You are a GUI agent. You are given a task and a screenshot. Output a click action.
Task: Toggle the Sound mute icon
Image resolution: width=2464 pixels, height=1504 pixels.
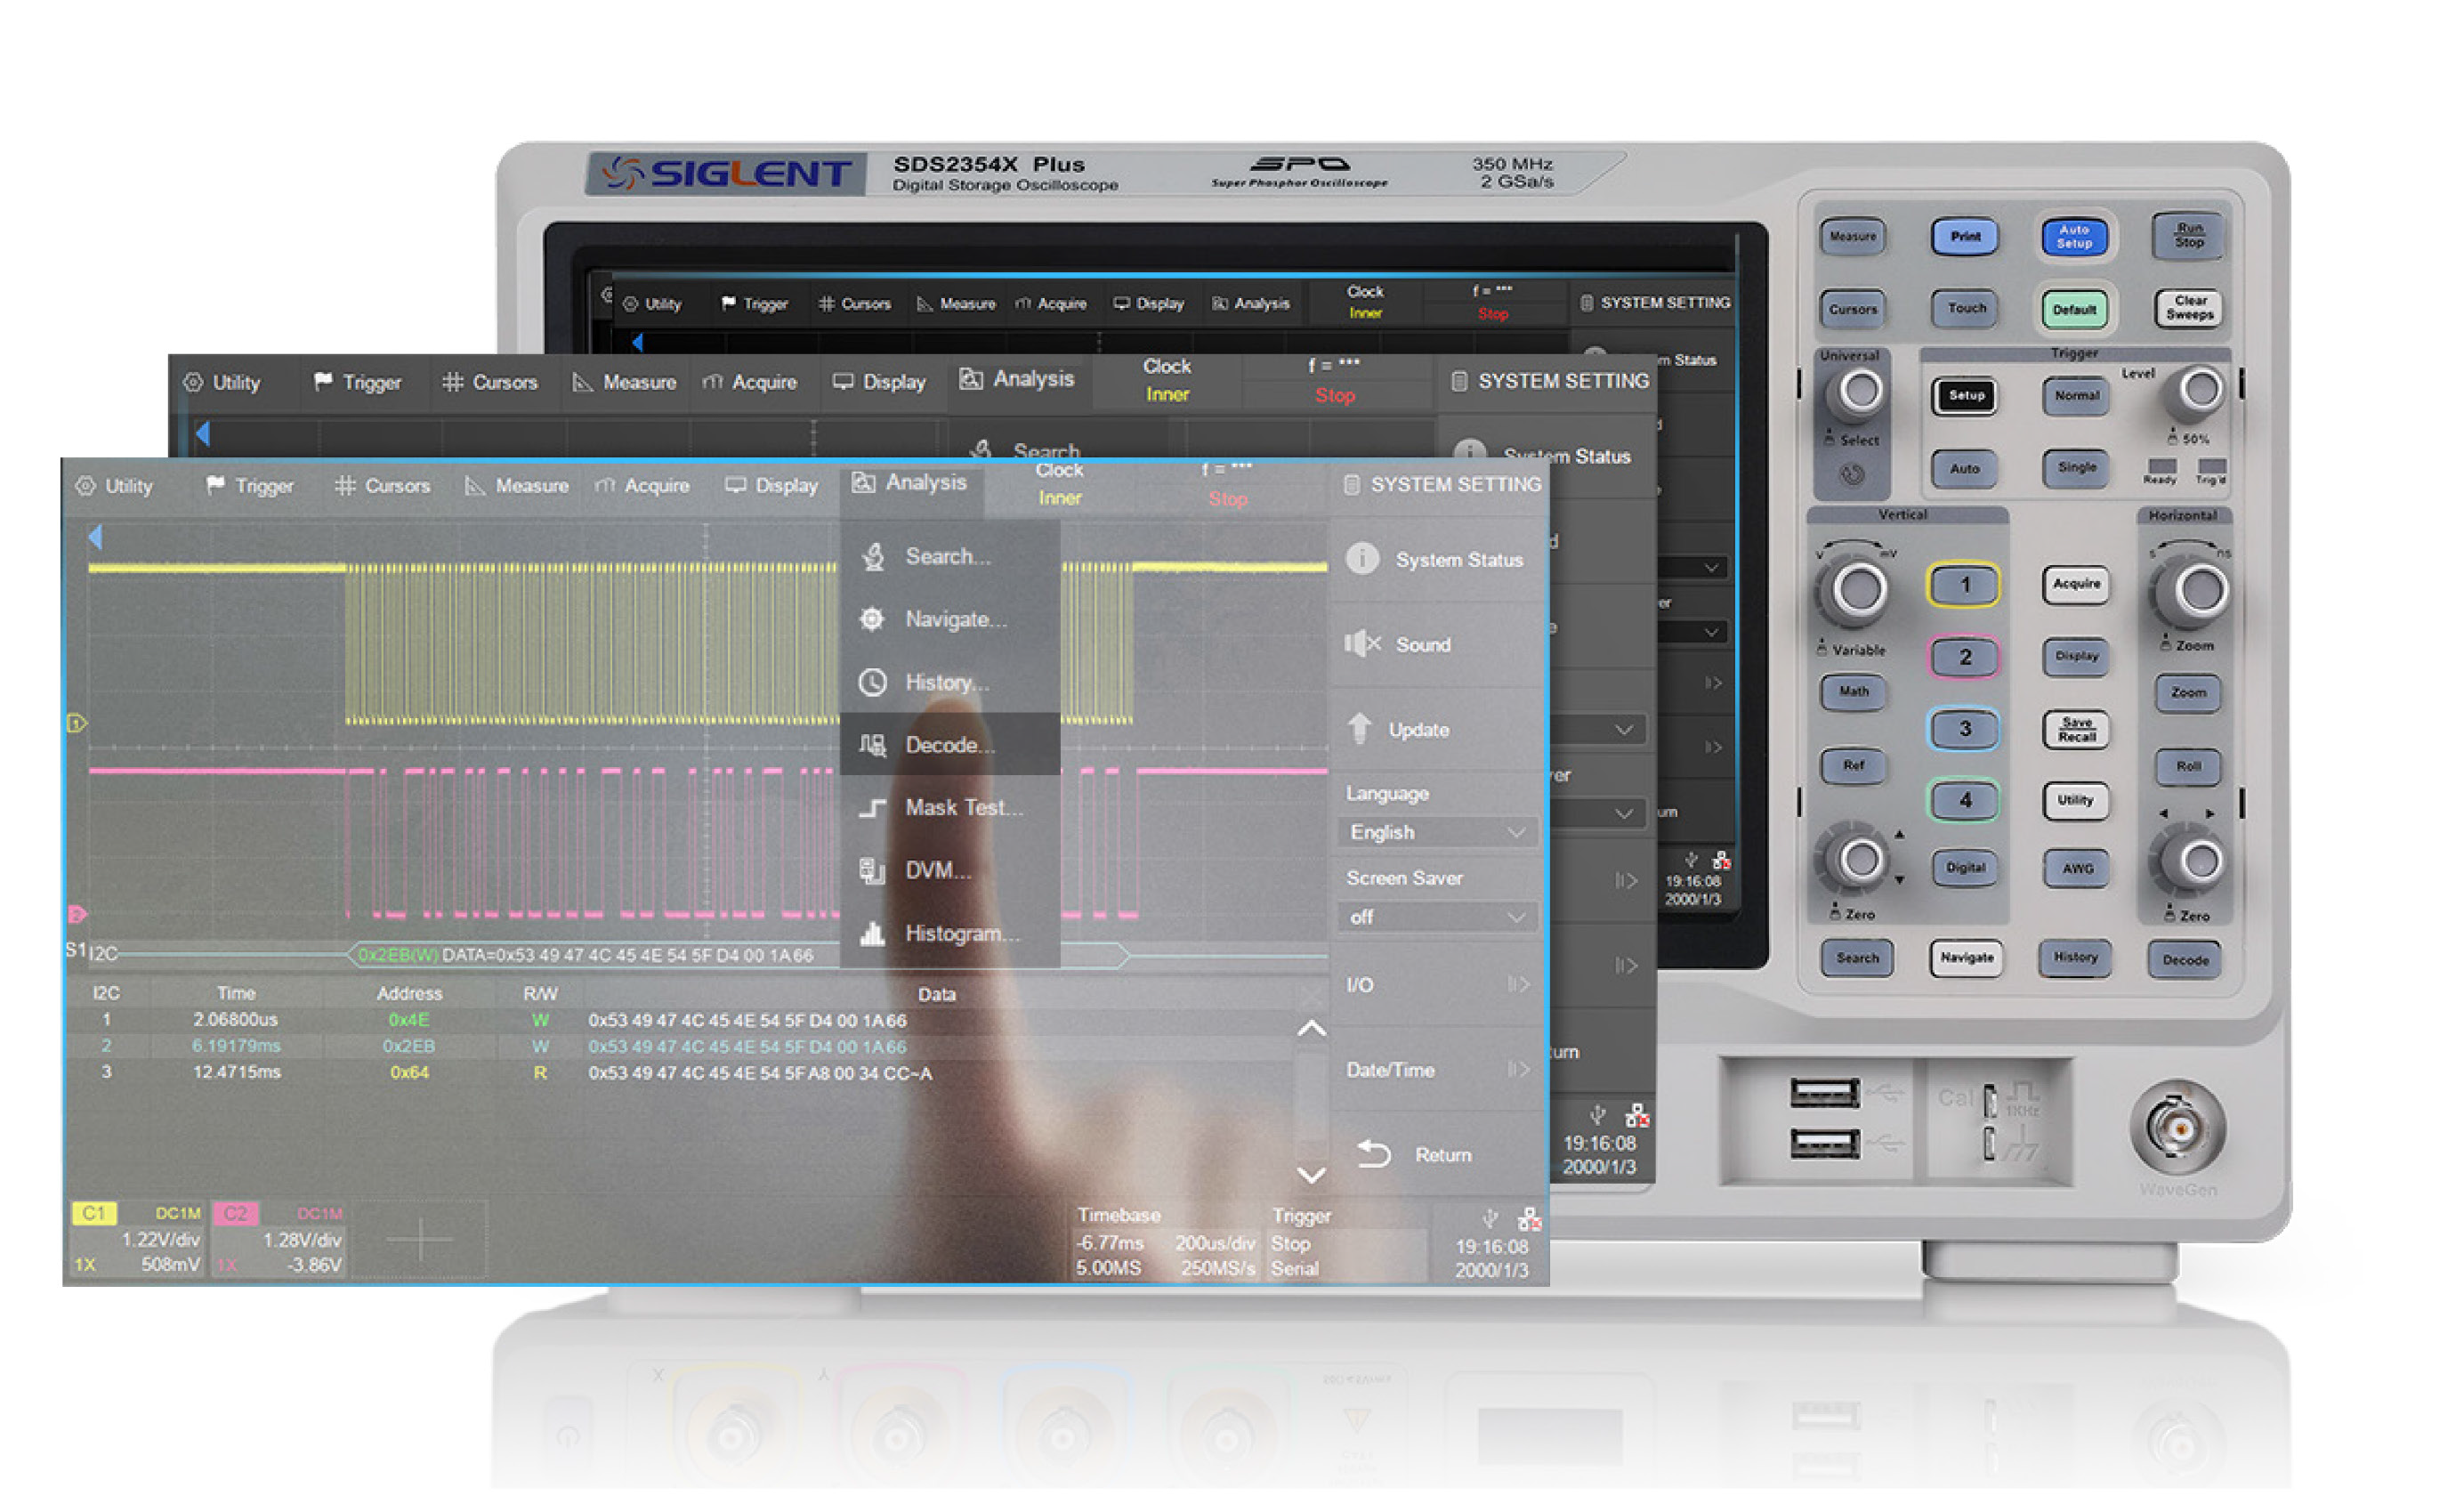1362,644
